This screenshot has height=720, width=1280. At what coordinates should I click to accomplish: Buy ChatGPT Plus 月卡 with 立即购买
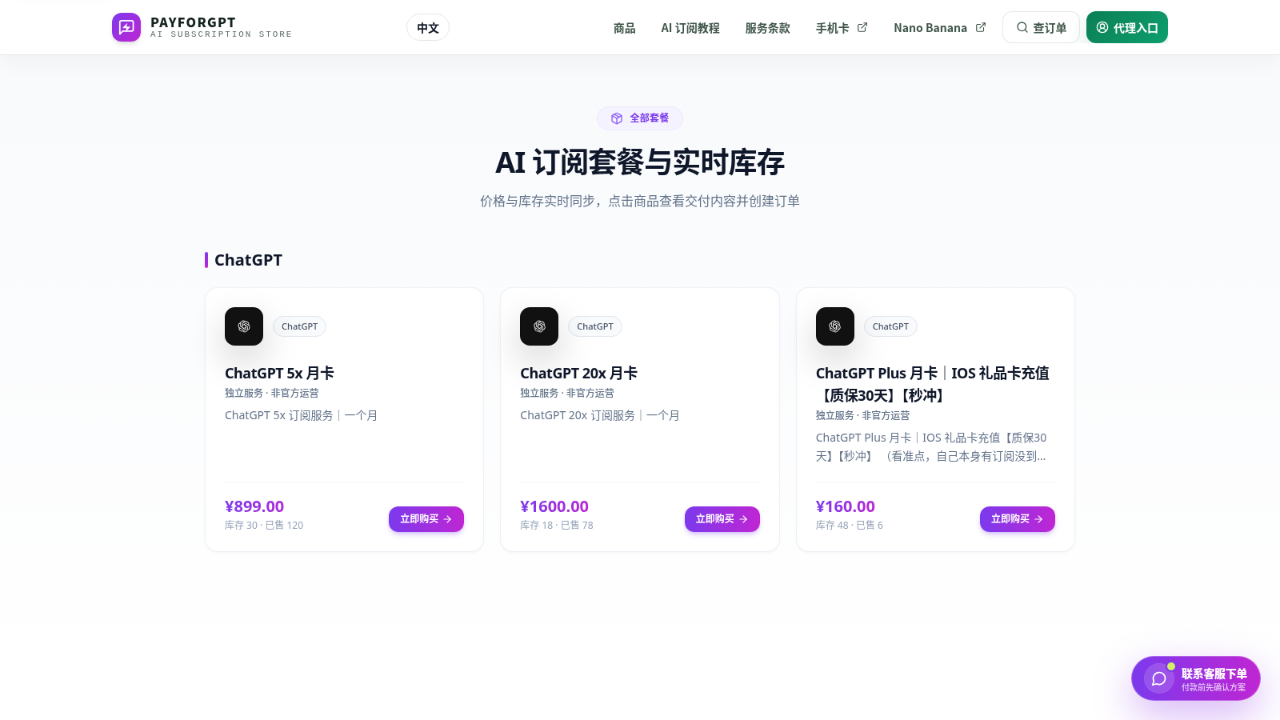coord(1017,519)
